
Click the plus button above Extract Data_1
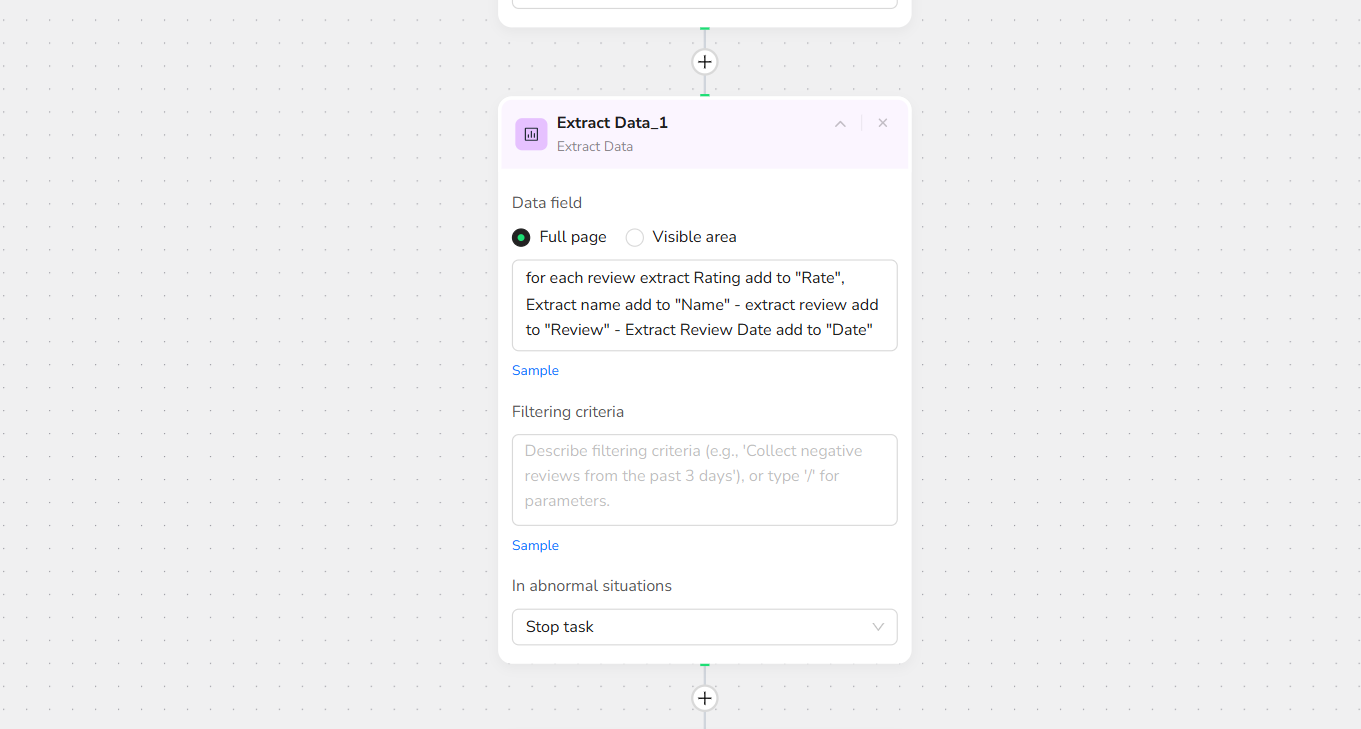(705, 62)
